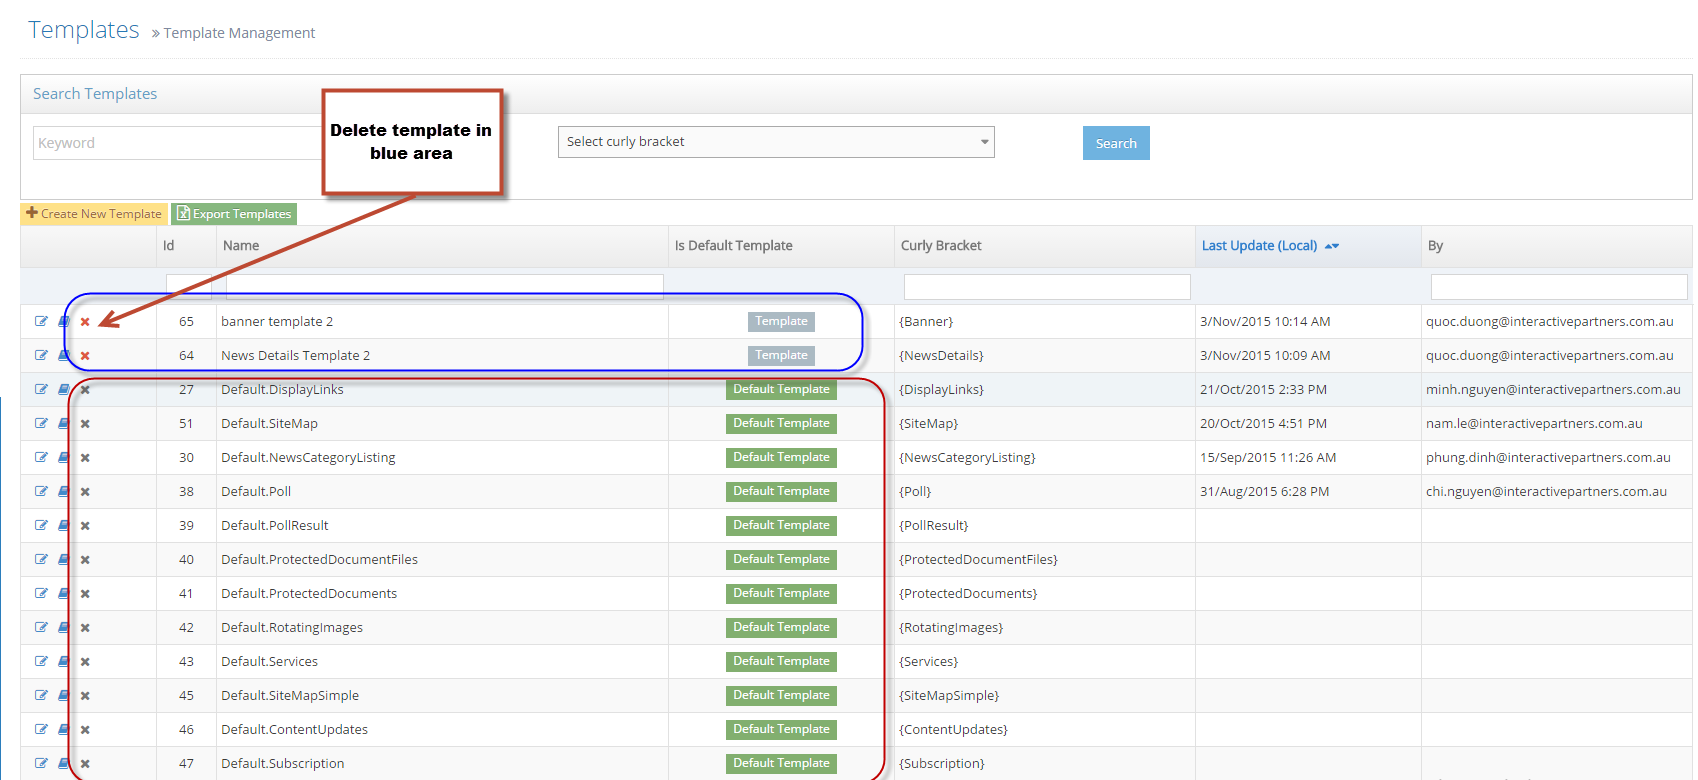Click delete X for Default.RotatingImages row

click(x=85, y=628)
